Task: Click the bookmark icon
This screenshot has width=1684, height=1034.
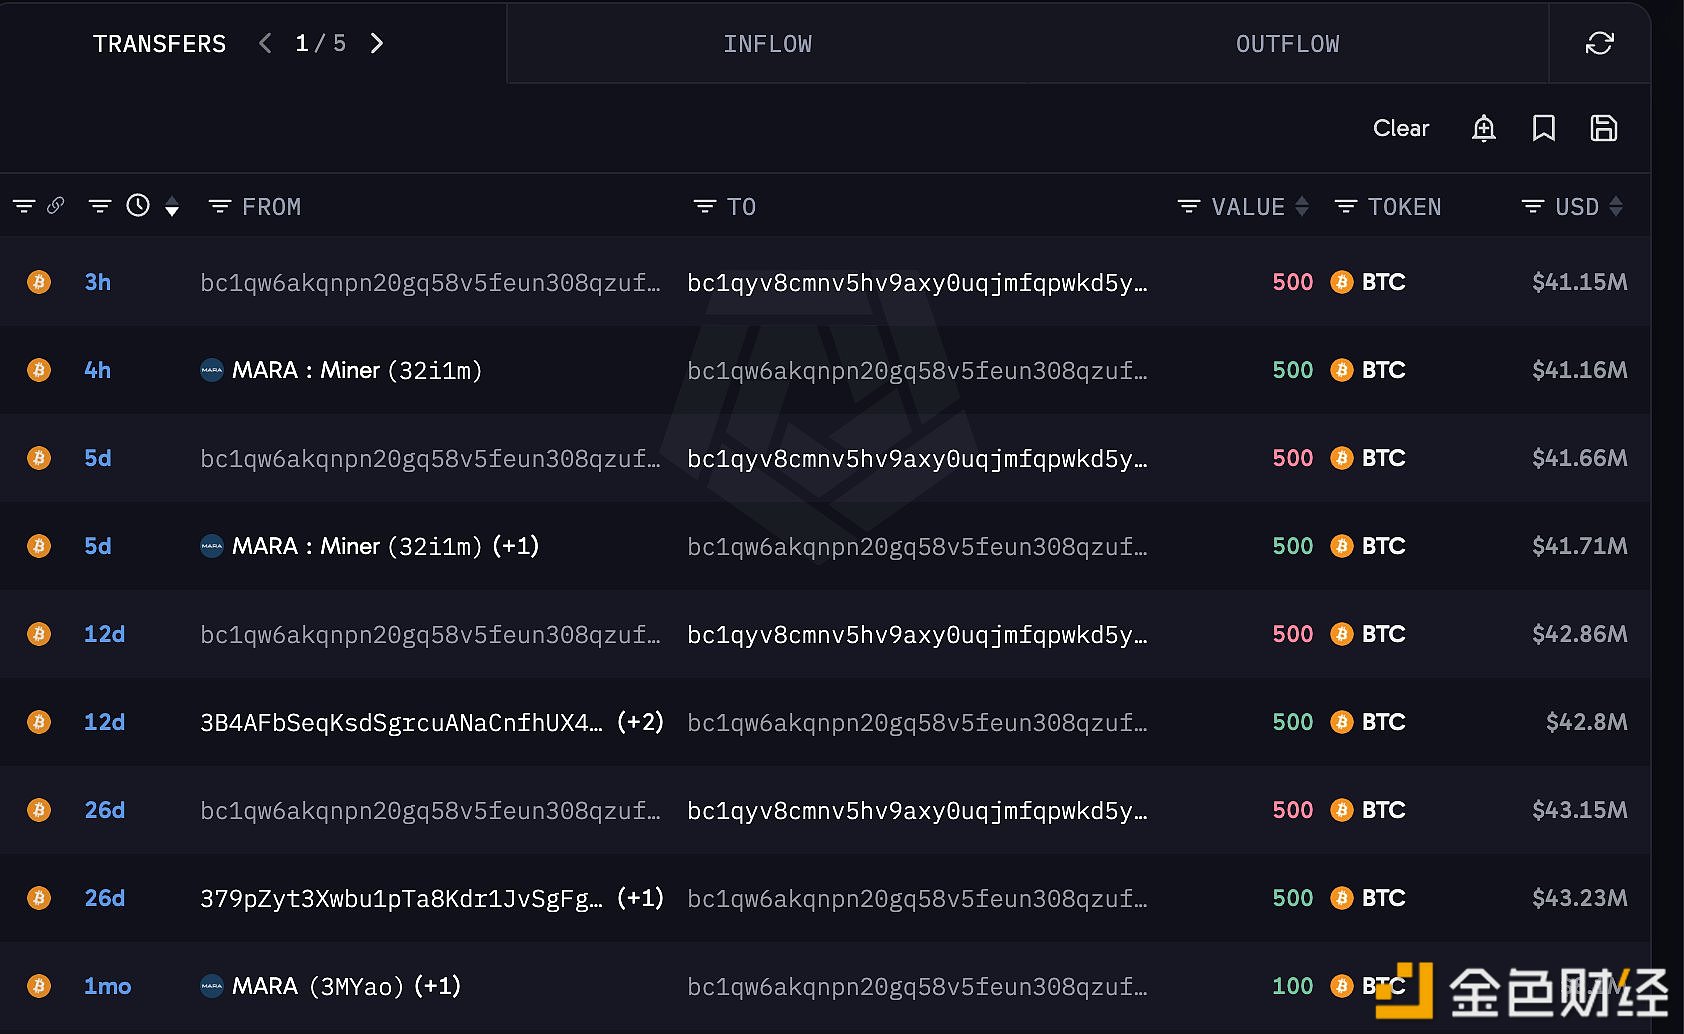Action: tap(1544, 128)
